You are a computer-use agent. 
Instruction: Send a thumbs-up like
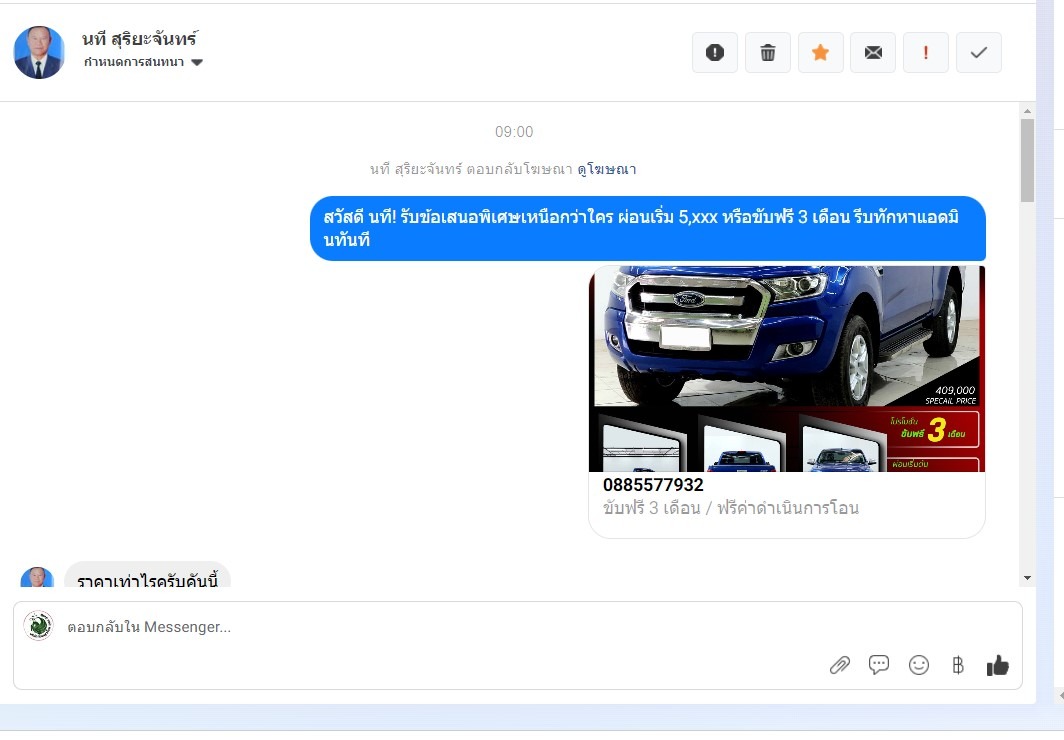(998, 665)
